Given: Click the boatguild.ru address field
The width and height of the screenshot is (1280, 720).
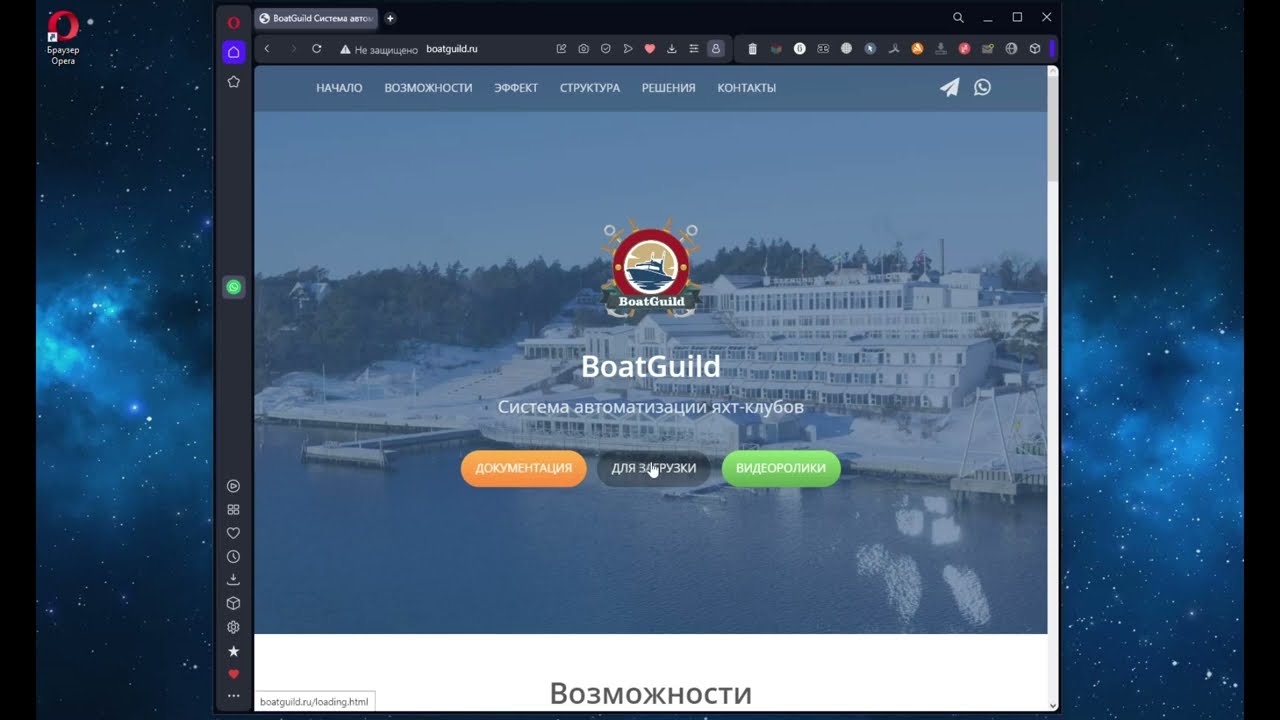Looking at the screenshot, I should click(452, 49).
